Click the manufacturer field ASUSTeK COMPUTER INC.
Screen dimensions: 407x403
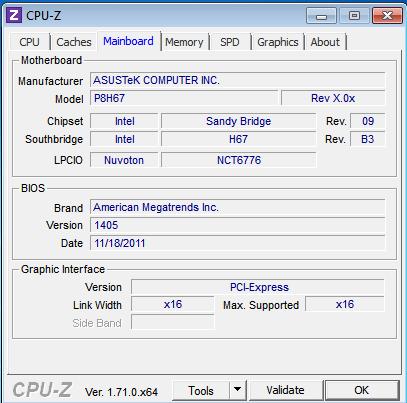[x=237, y=80]
